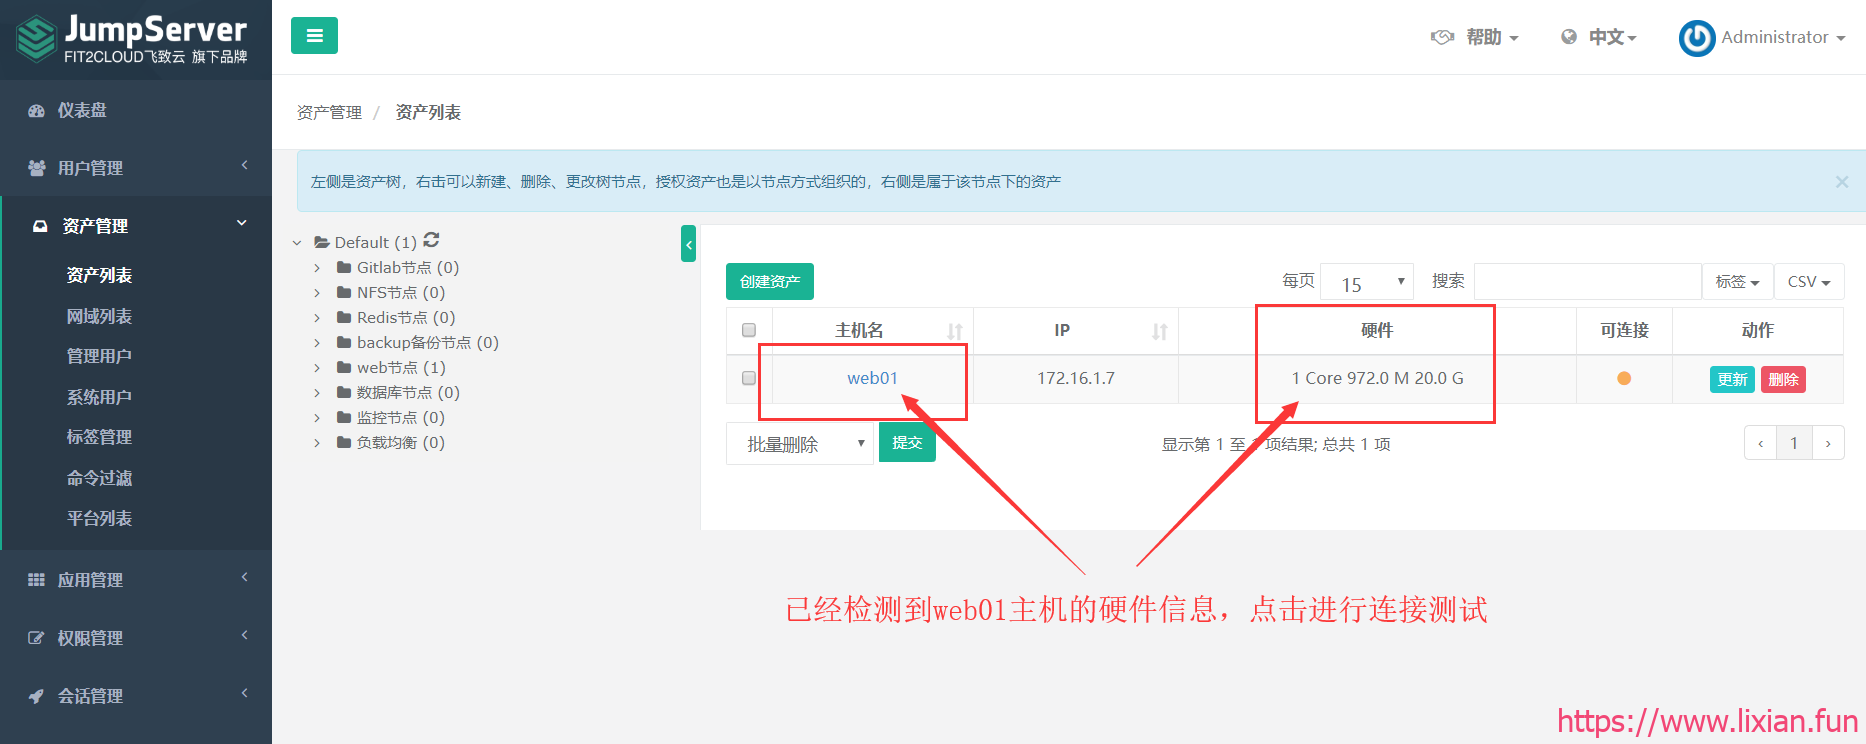Viewport: 1866px width, 744px height.
Task: Open 网域列表 in the sidebar
Action: pyautogui.click(x=99, y=316)
